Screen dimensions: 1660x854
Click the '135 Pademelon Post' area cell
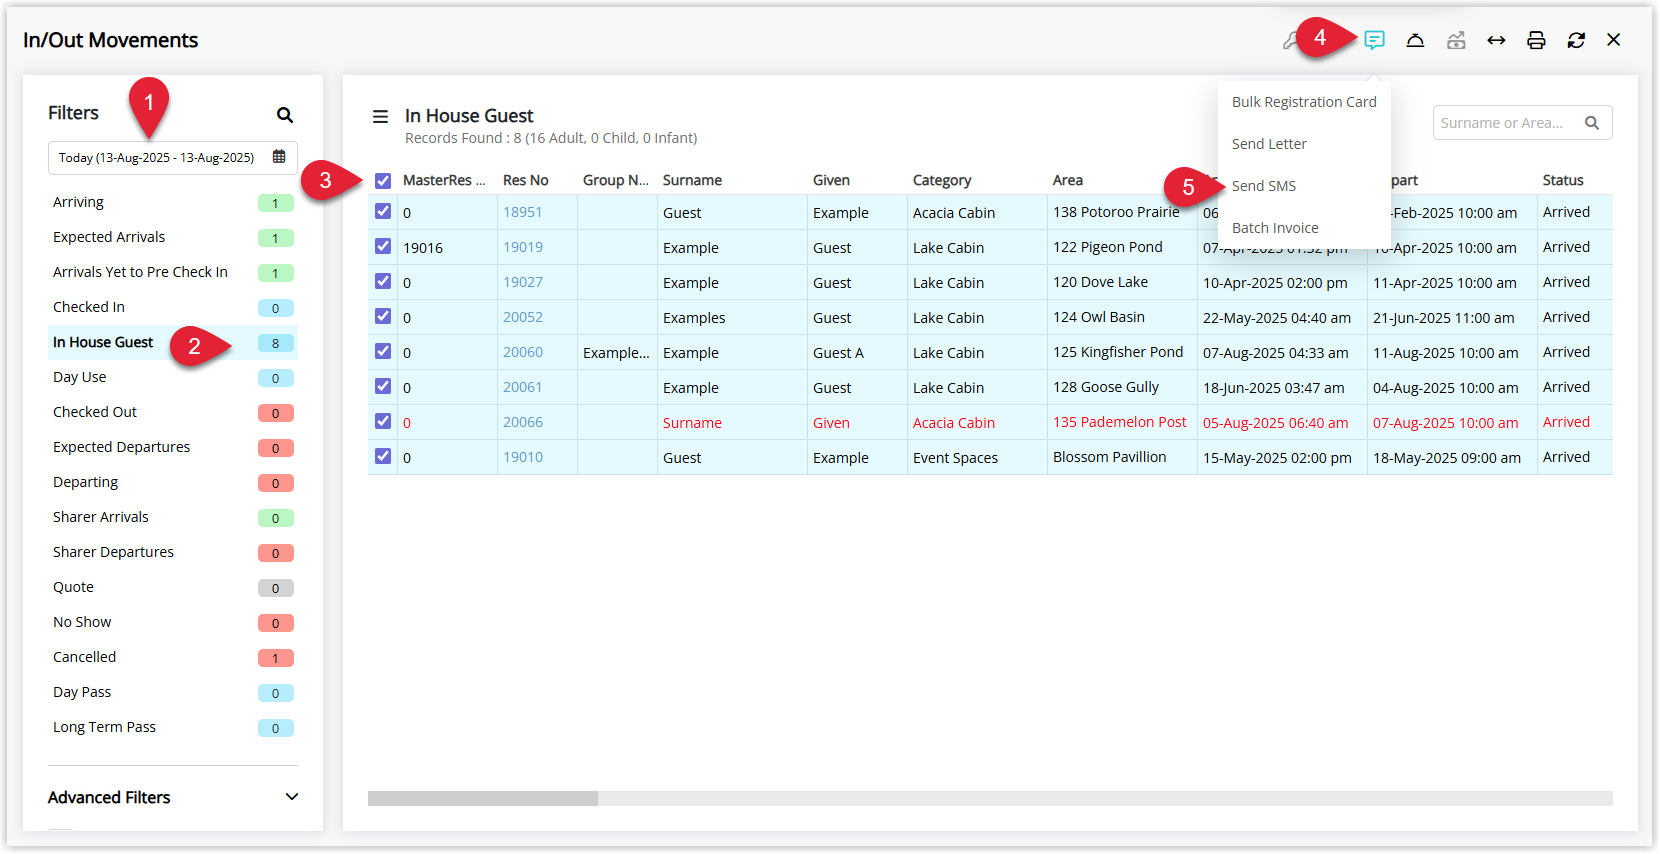pyautogui.click(x=1120, y=422)
